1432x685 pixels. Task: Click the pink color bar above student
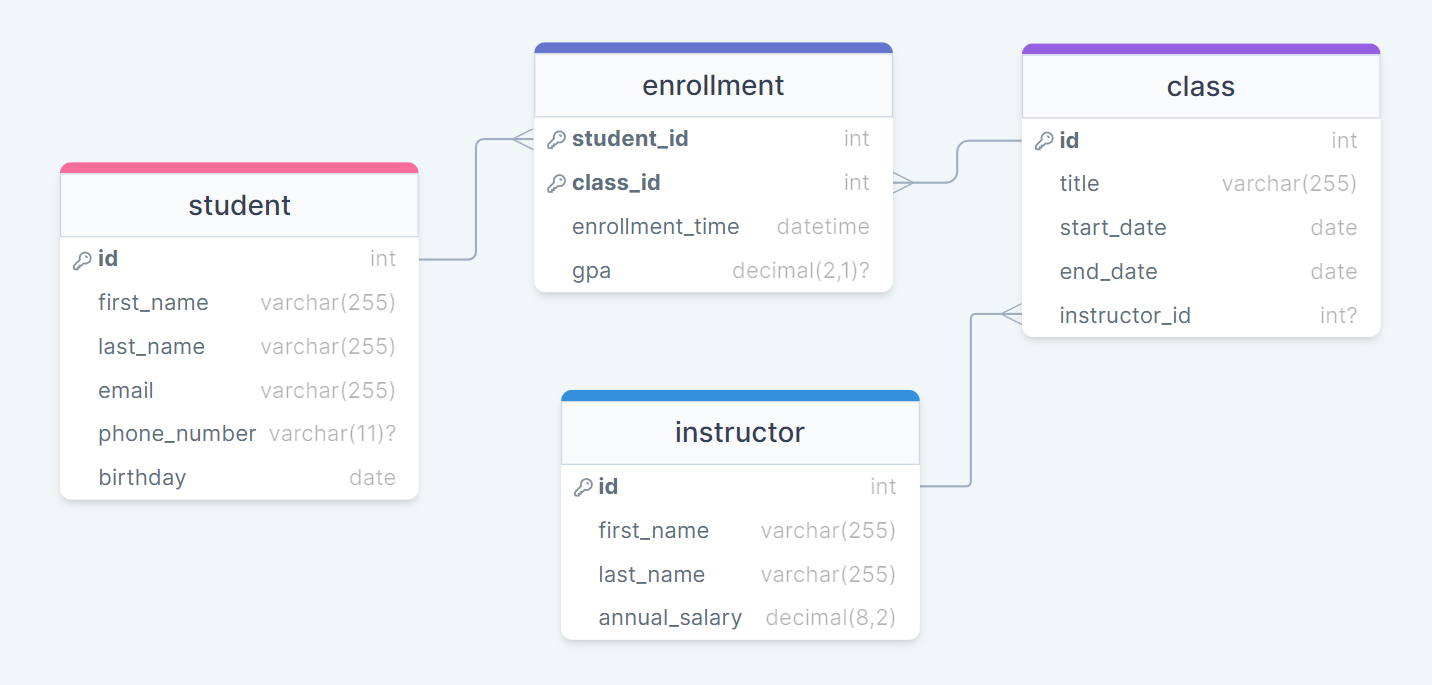[x=239, y=168]
